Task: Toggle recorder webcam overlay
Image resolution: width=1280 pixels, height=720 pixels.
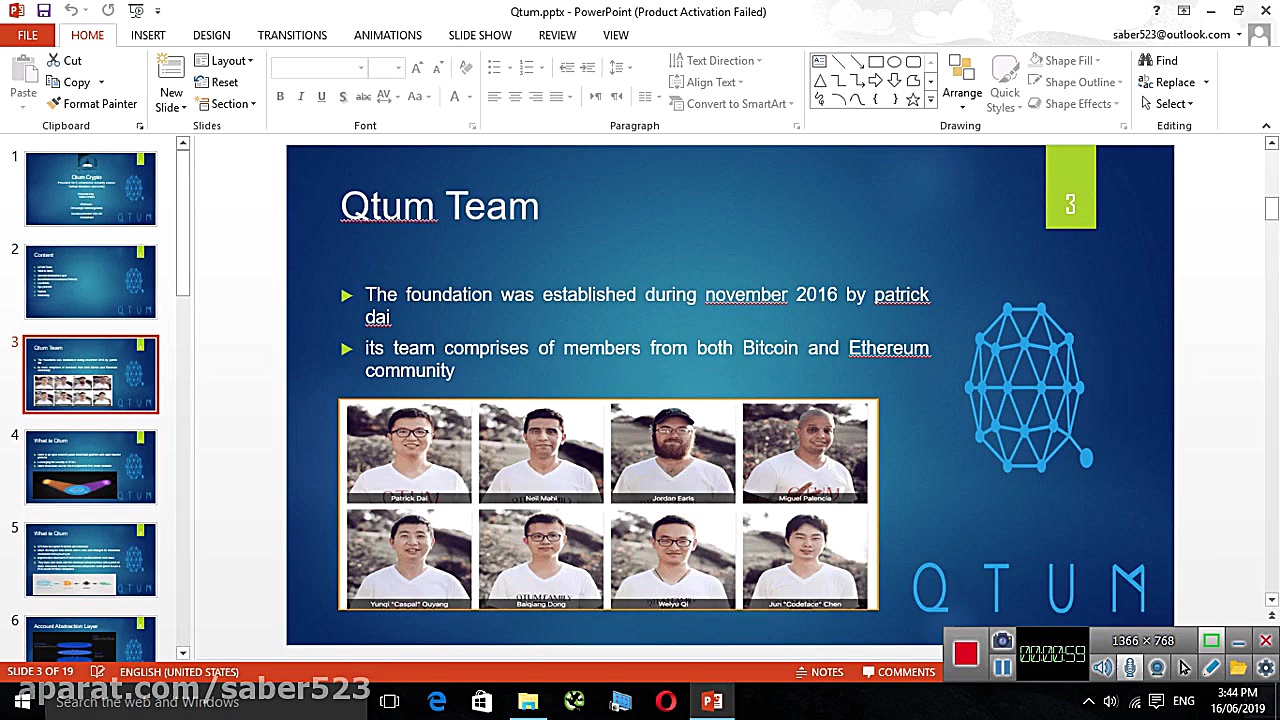Action: click(x=1157, y=668)
